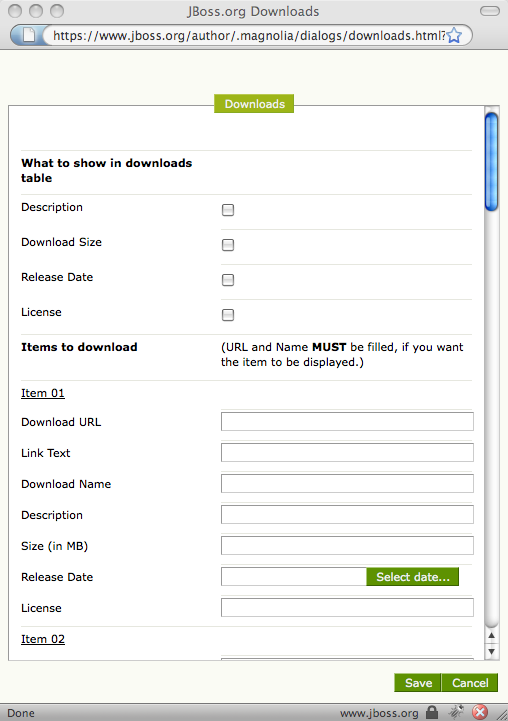
Task: Click the toolbar toggle pill in title bar
Action: tap(490, 11)
